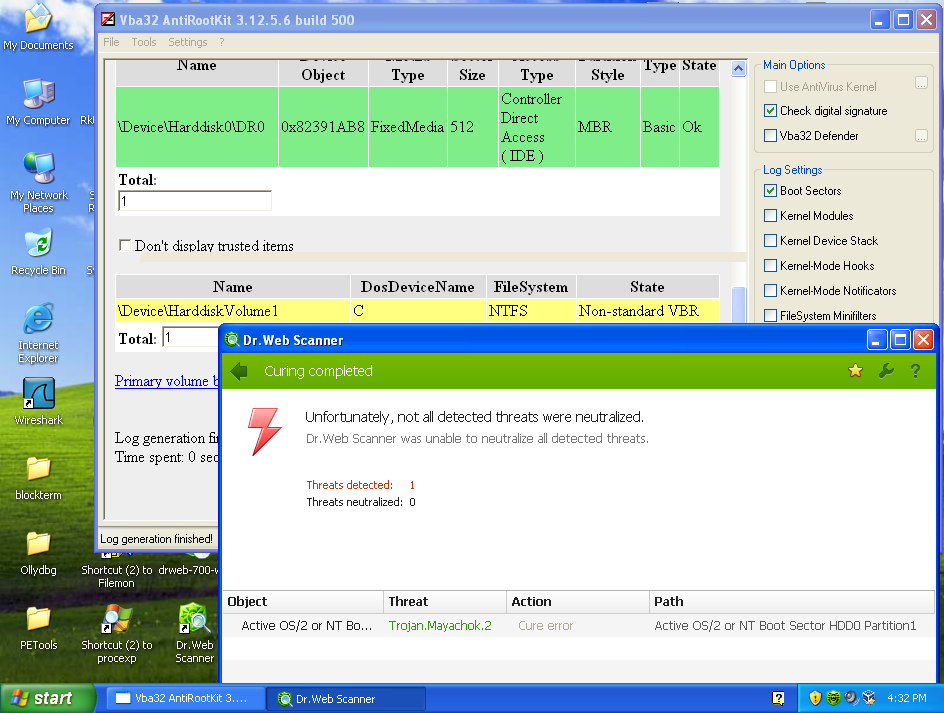Image resolution: width=944 pixels, height=713 pixels.
Task: Click the help icon in the taskbar
Action: (x=778, y=698)
